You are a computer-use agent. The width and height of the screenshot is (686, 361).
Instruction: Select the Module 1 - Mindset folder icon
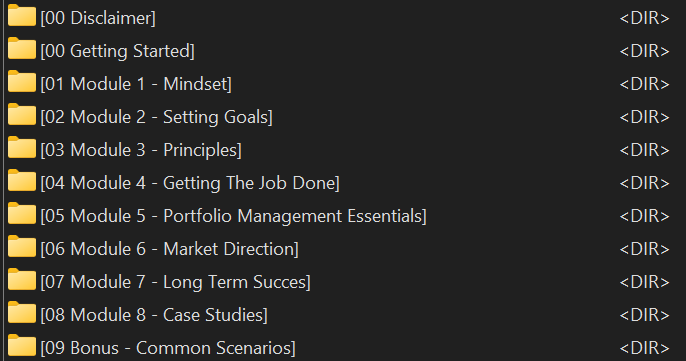(x=22, y=82)
